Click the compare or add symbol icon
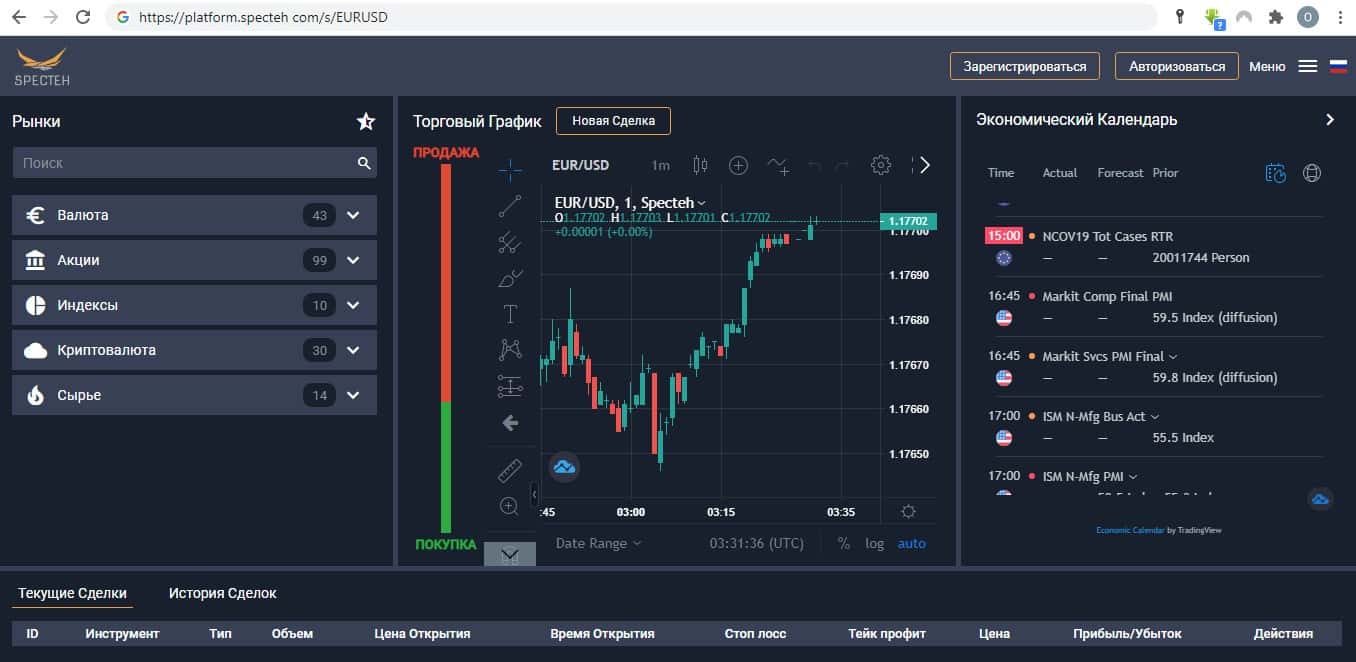1356x662 pixels. [x=738, y=165]
